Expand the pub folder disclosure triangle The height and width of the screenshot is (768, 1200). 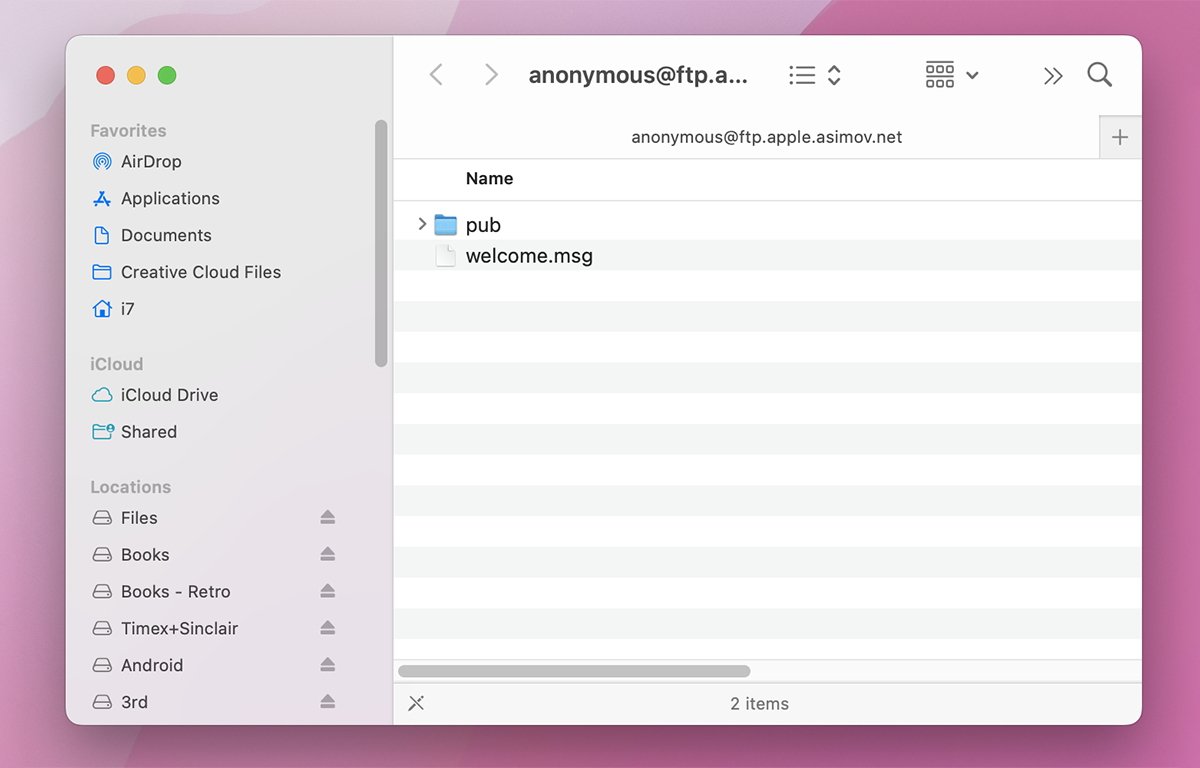pos(421,224)
